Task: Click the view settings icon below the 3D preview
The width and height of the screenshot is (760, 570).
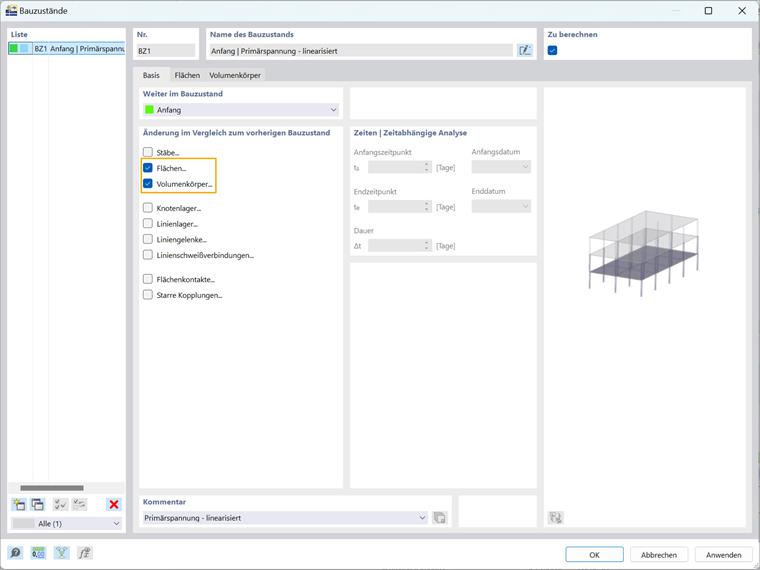Action: 555,518
